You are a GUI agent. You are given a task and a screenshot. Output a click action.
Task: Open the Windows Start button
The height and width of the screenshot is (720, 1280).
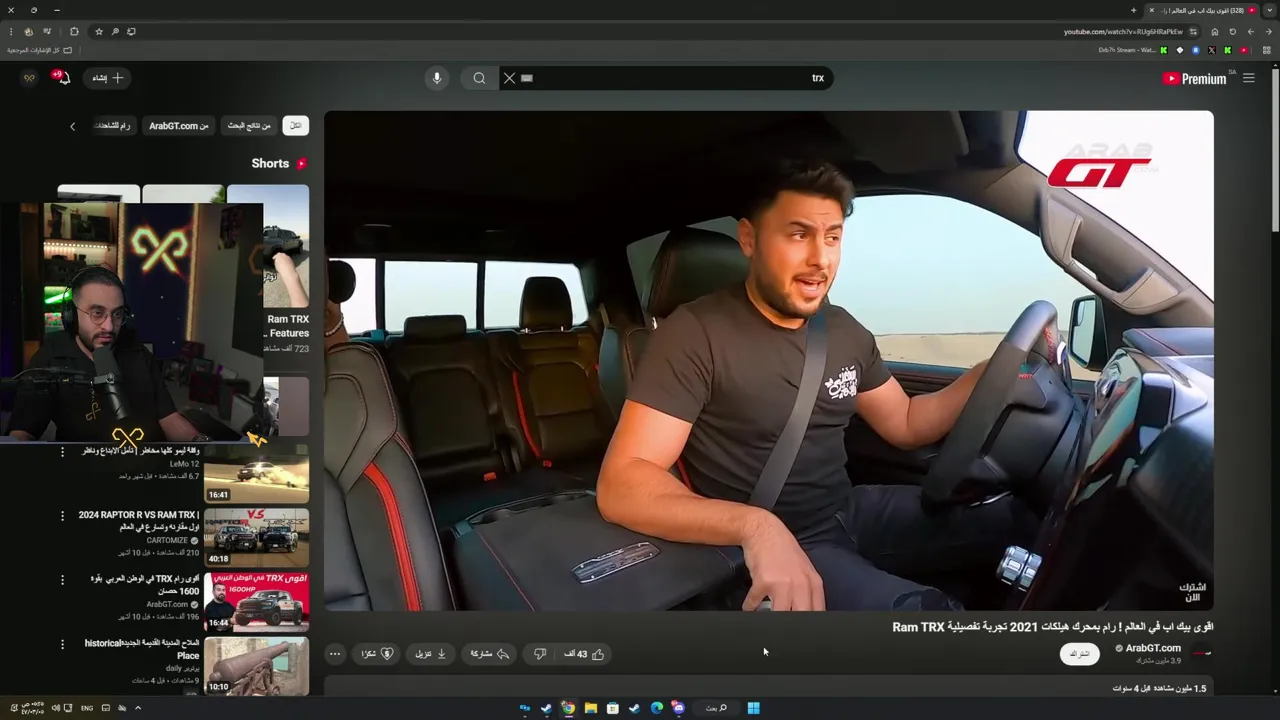tap(753, 708)
